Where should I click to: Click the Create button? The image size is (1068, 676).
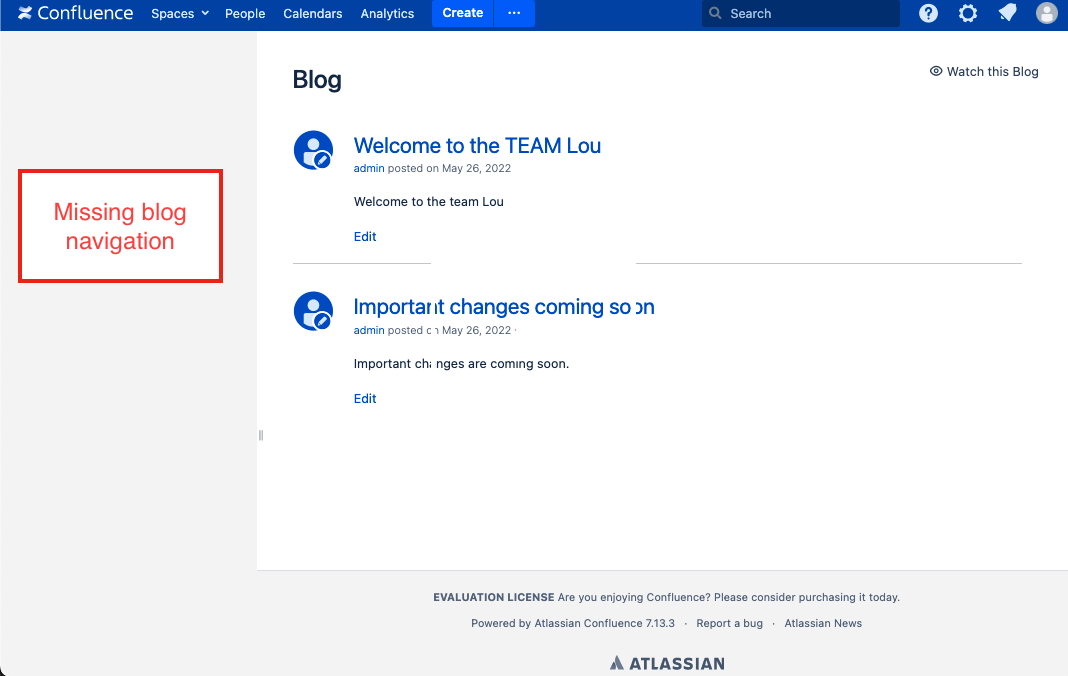click(462, 13)
